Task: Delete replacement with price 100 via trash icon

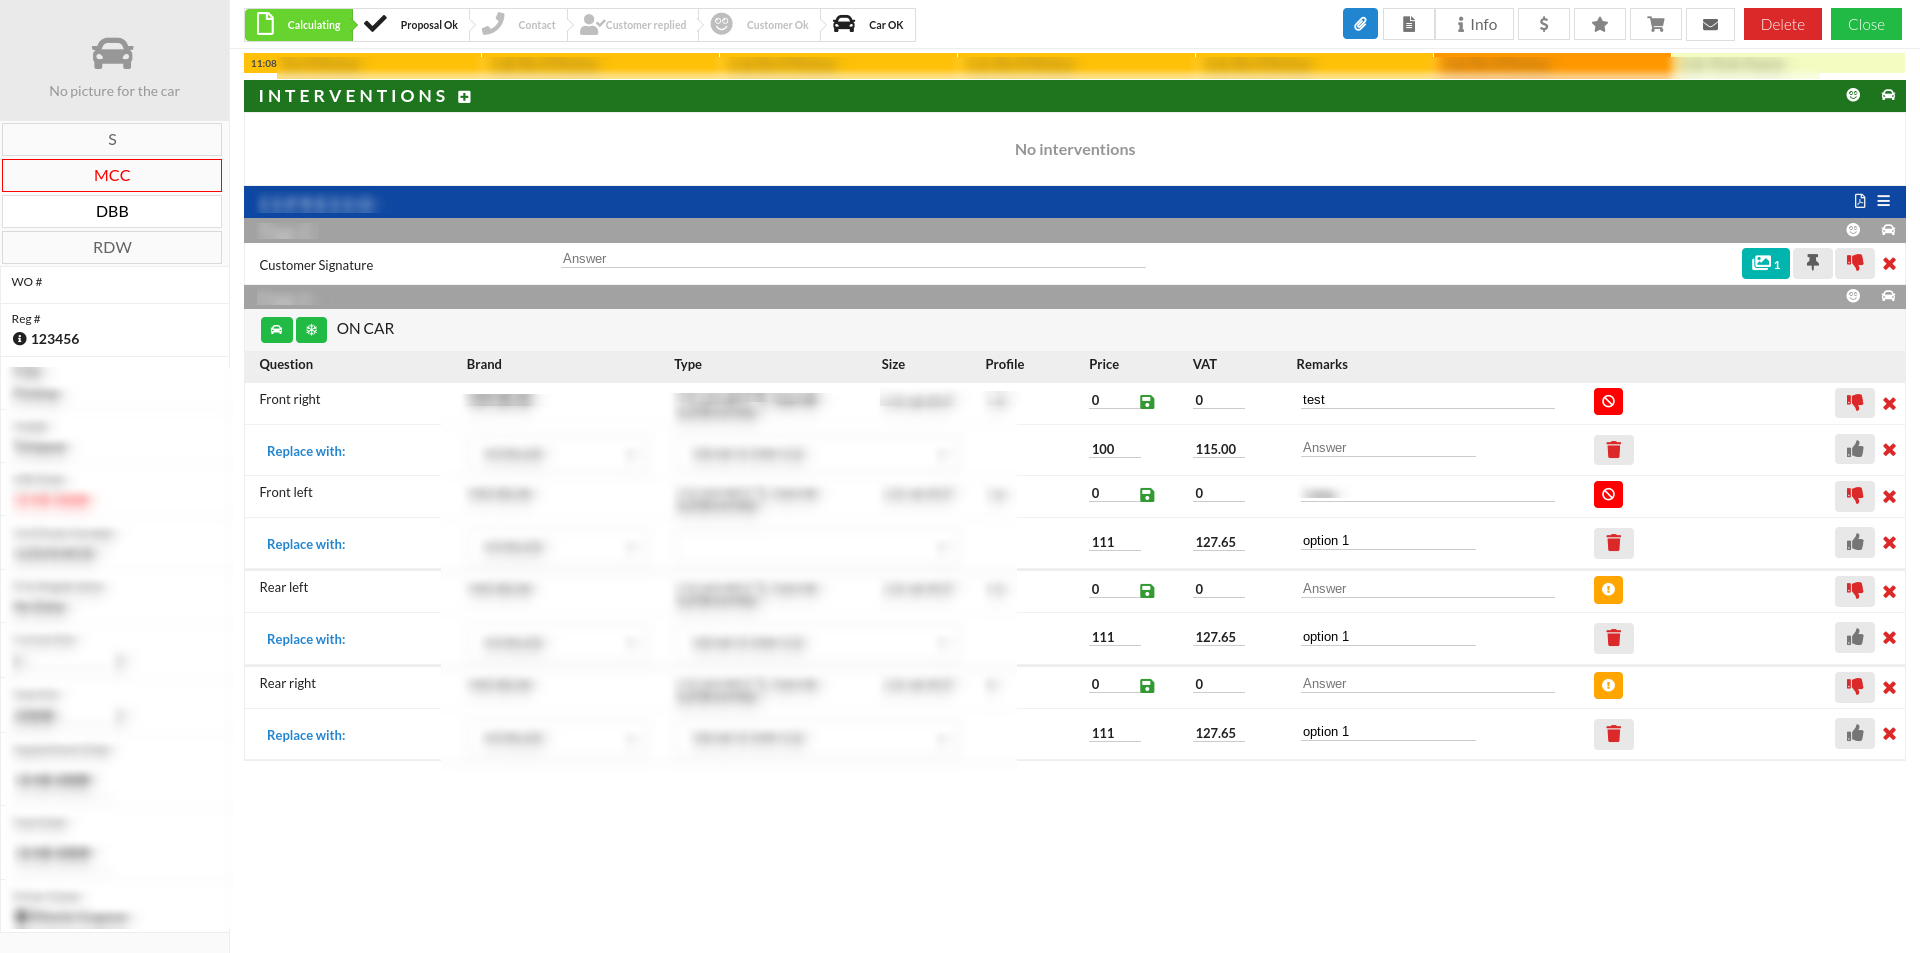Action: point(1614,450)
